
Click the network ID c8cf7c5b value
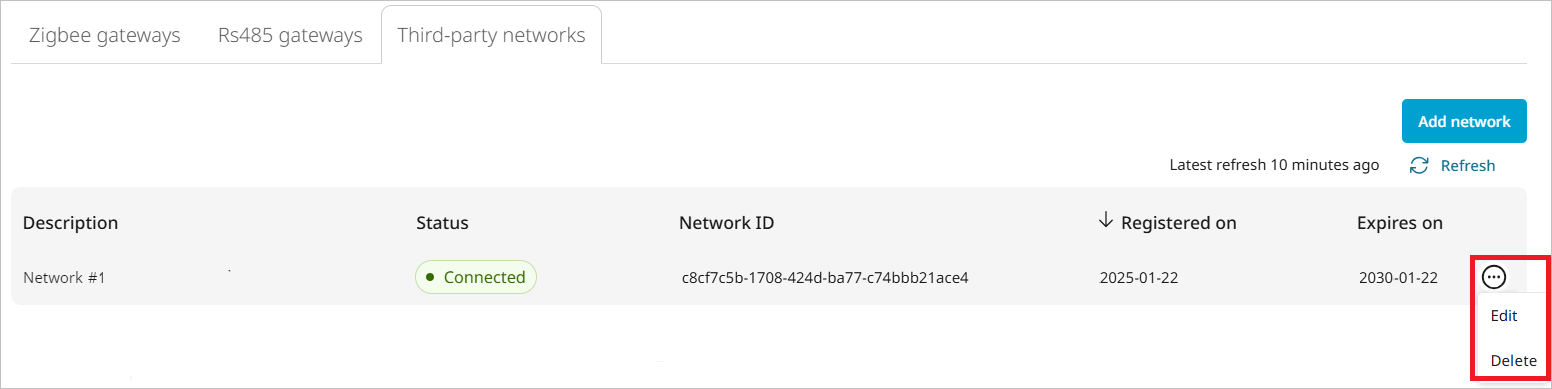click(x=825, y=277)
